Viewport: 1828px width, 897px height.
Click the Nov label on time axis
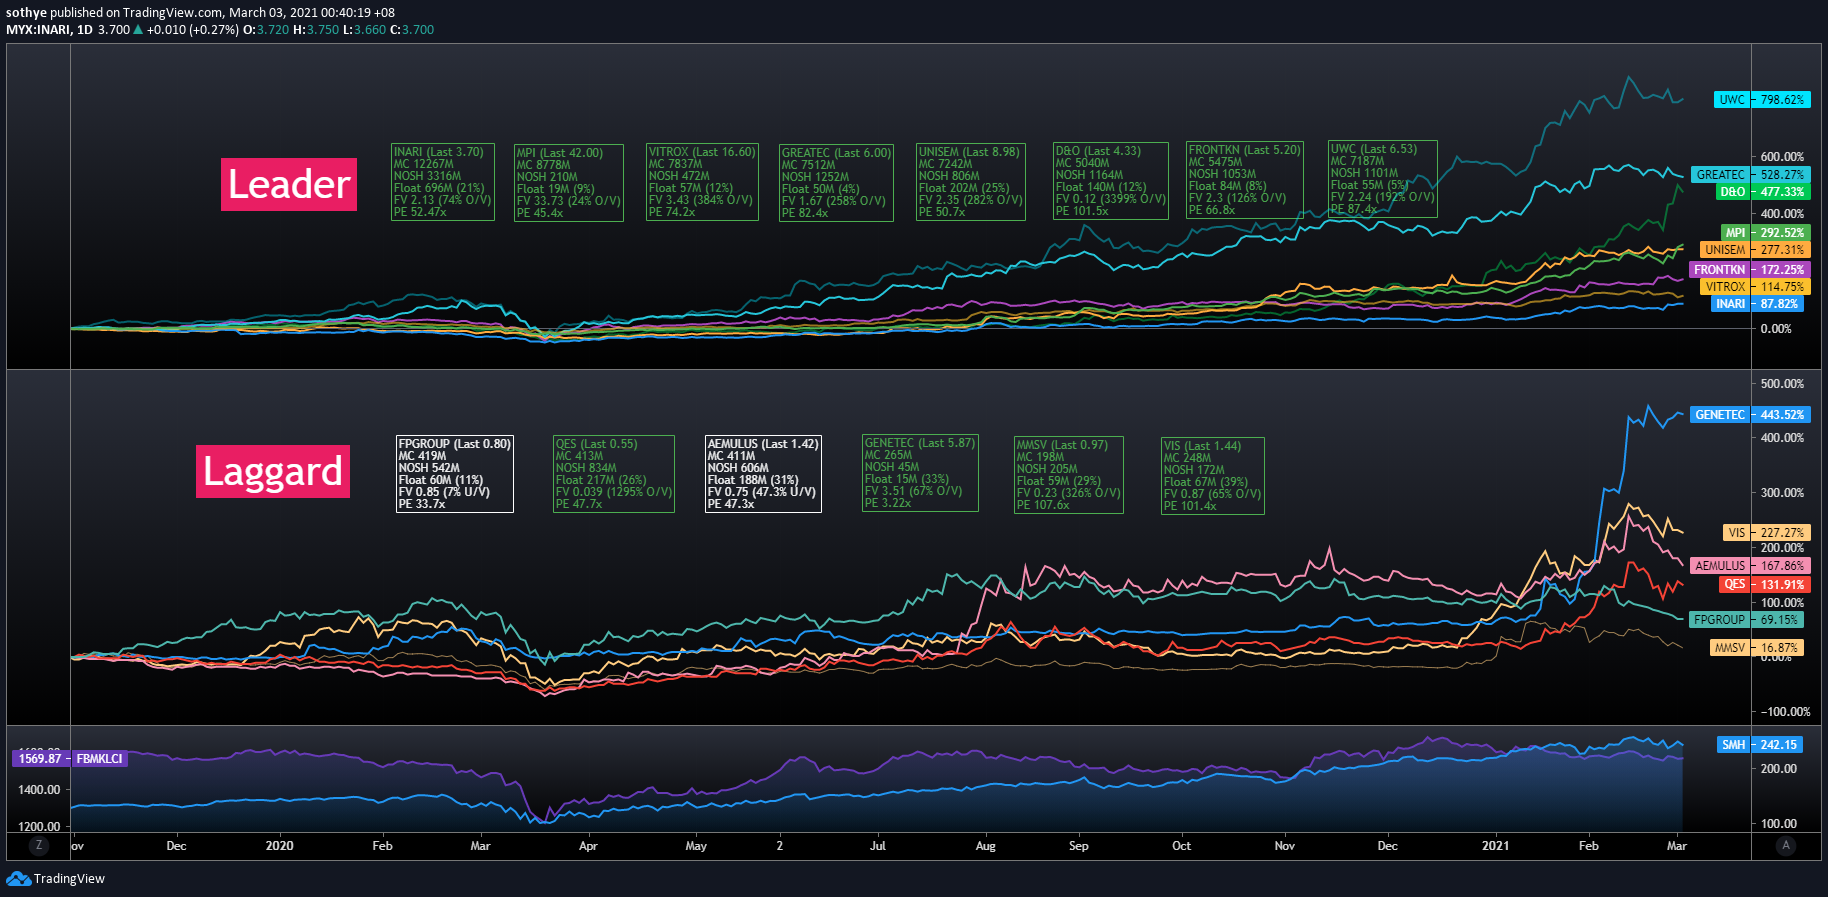pos(1284,846)
